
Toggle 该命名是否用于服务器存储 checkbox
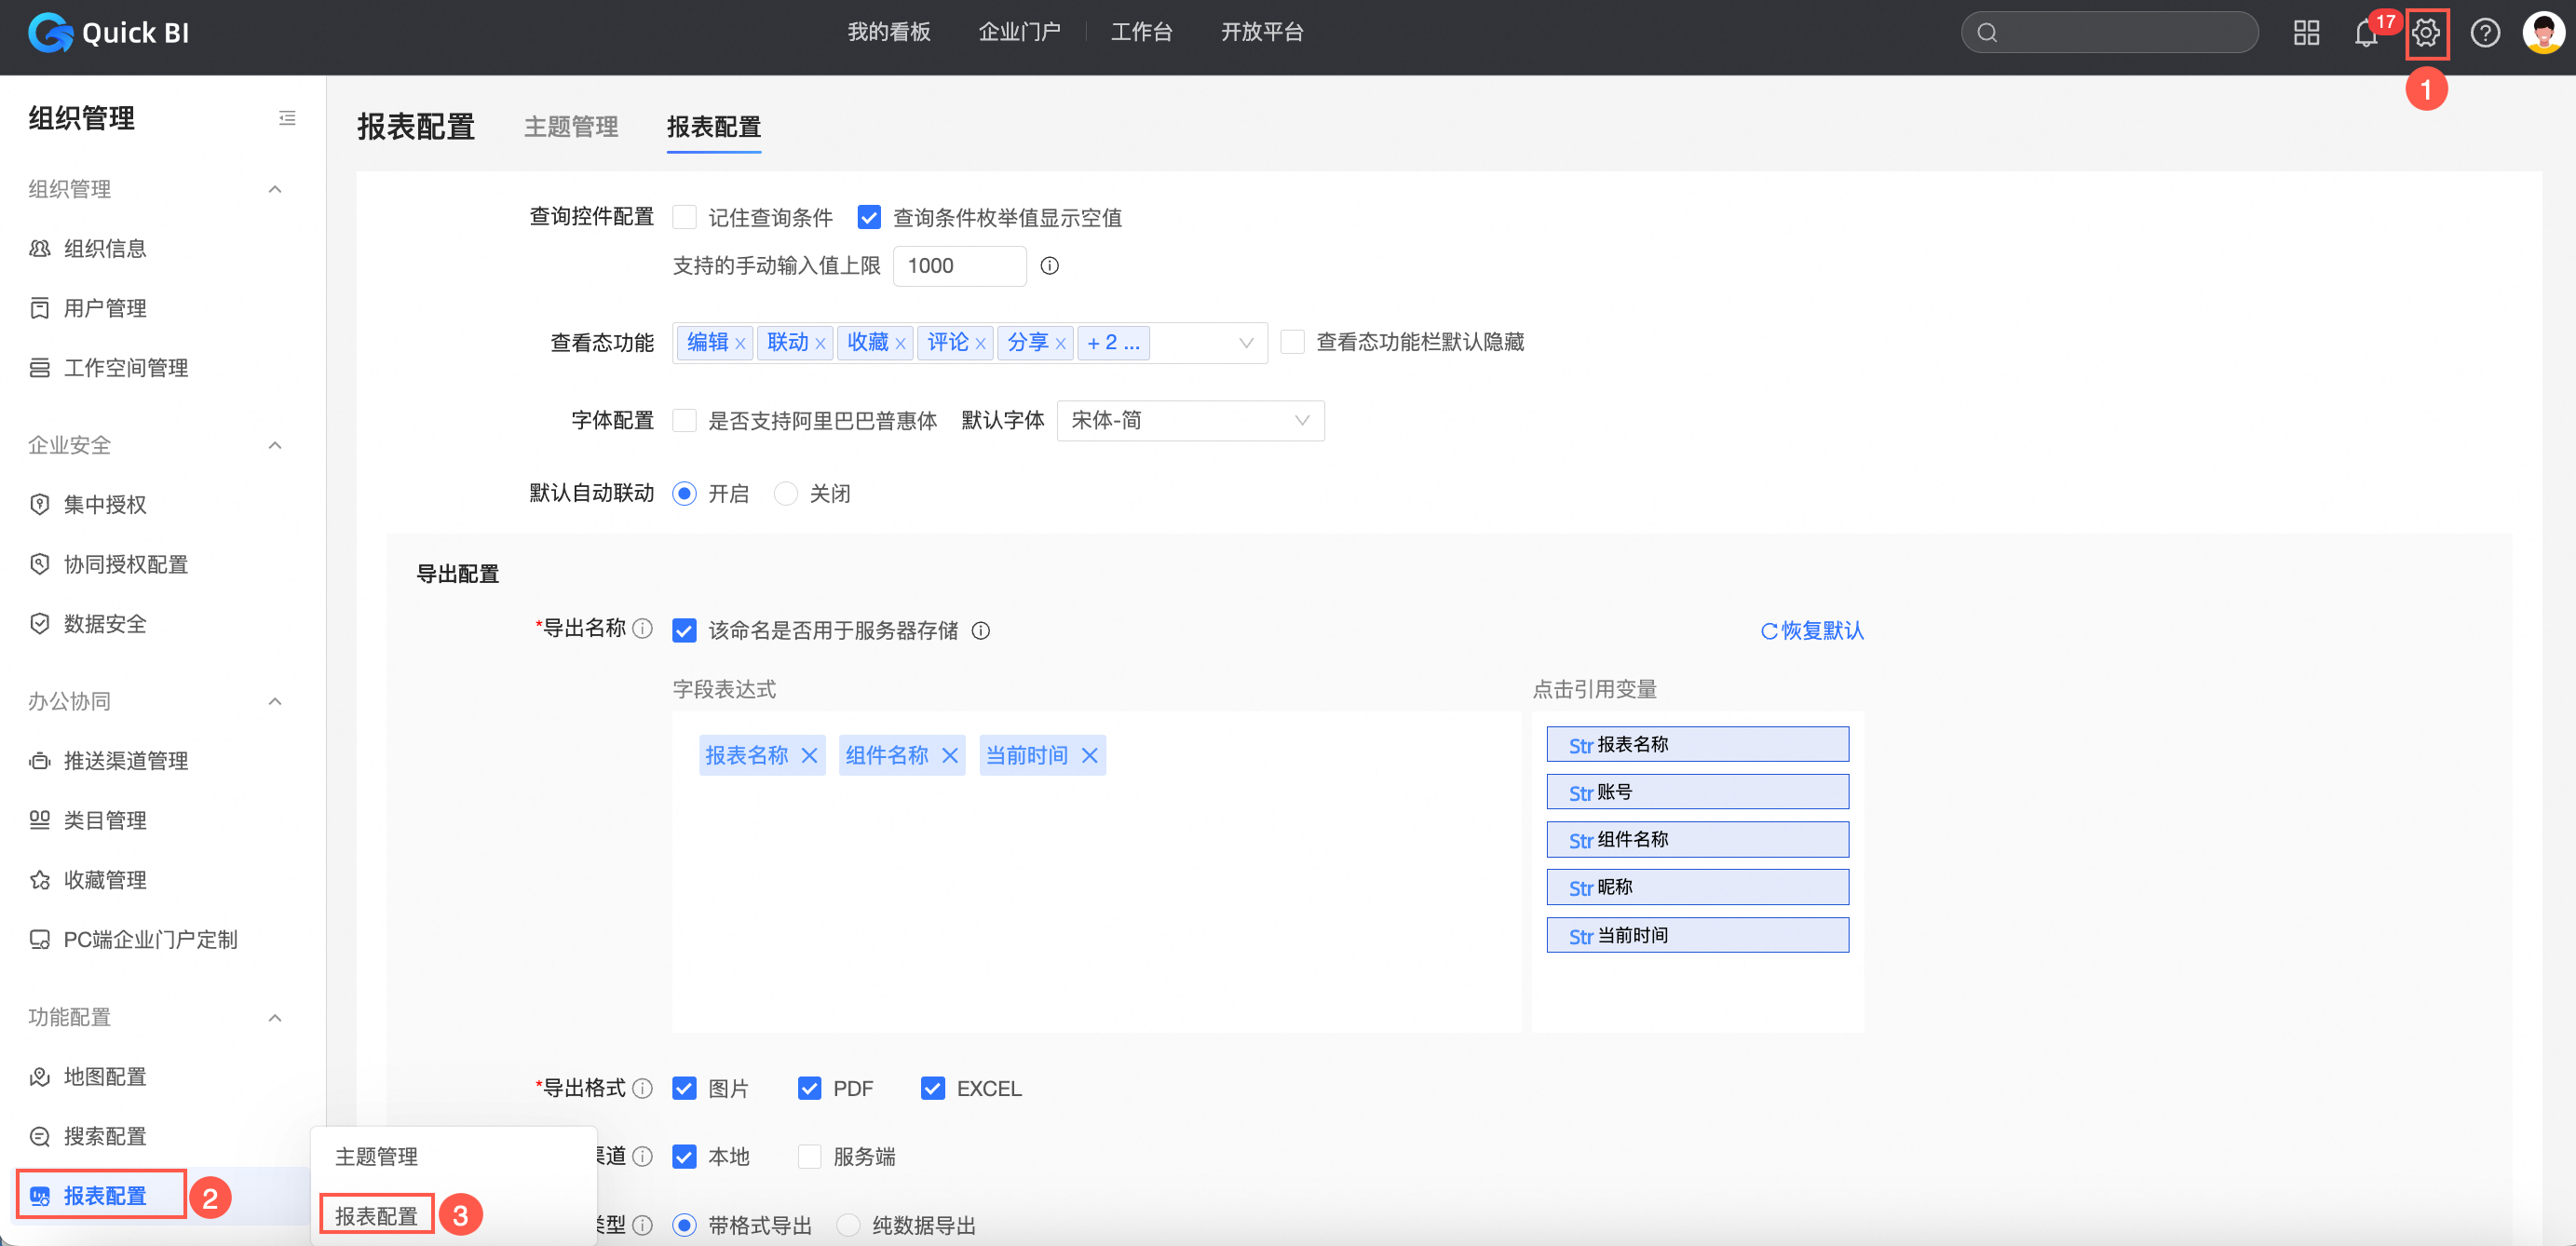pos(684,631)
